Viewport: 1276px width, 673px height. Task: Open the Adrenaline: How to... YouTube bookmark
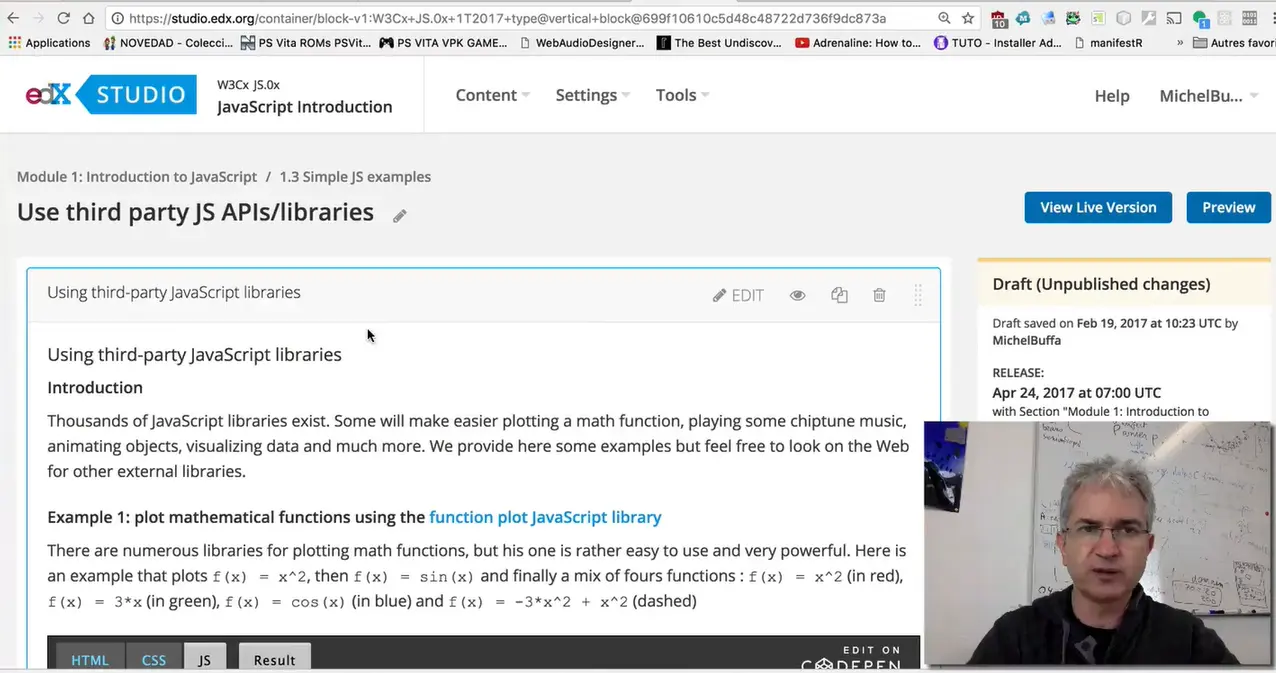tap(858, 43)
